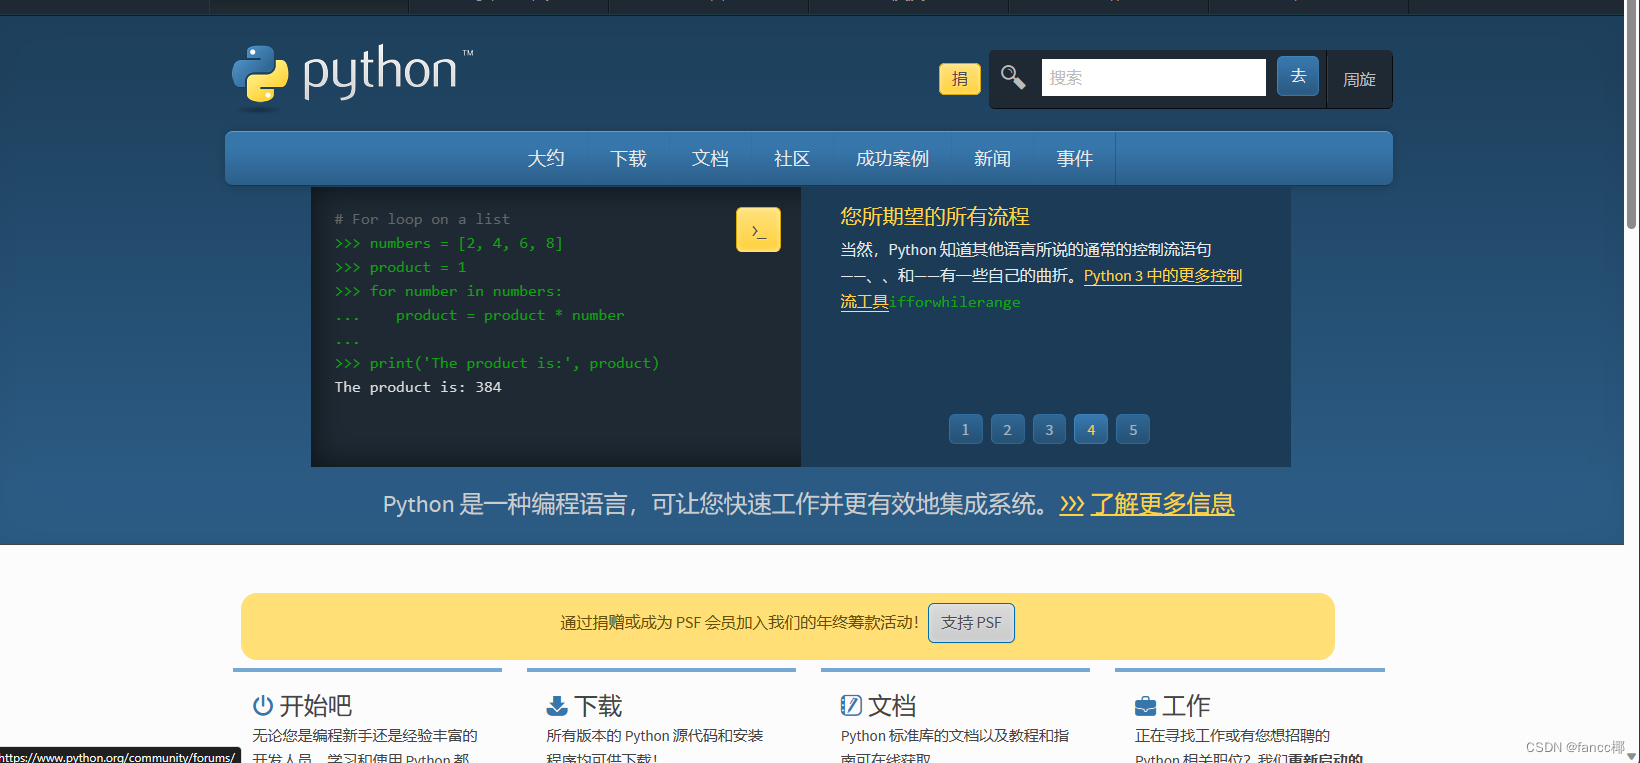This screenshot has width=1640, height=763.
Task: Switch to slide 1 of the carousel
Action: [x=965, y=429]
